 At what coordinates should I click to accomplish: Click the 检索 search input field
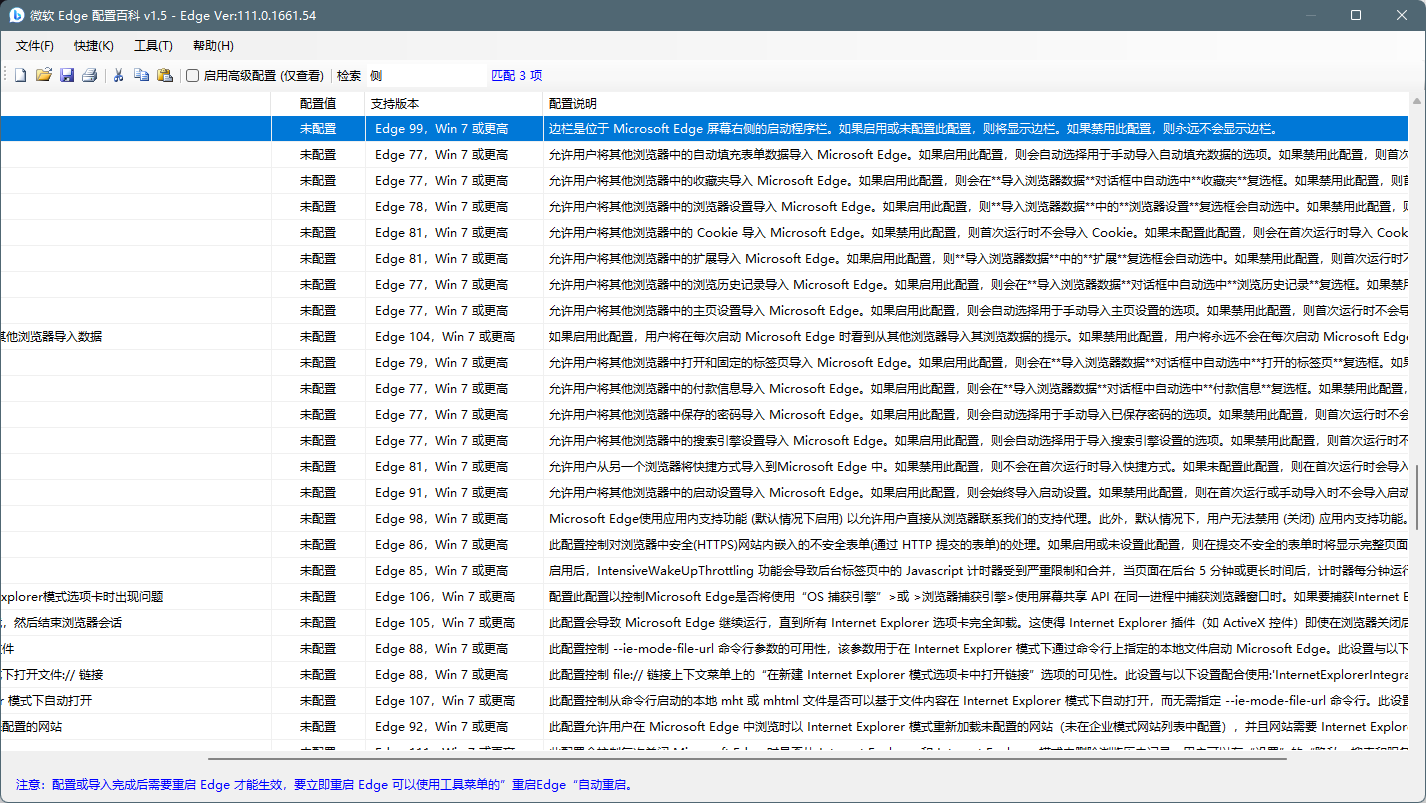point(426,75)
